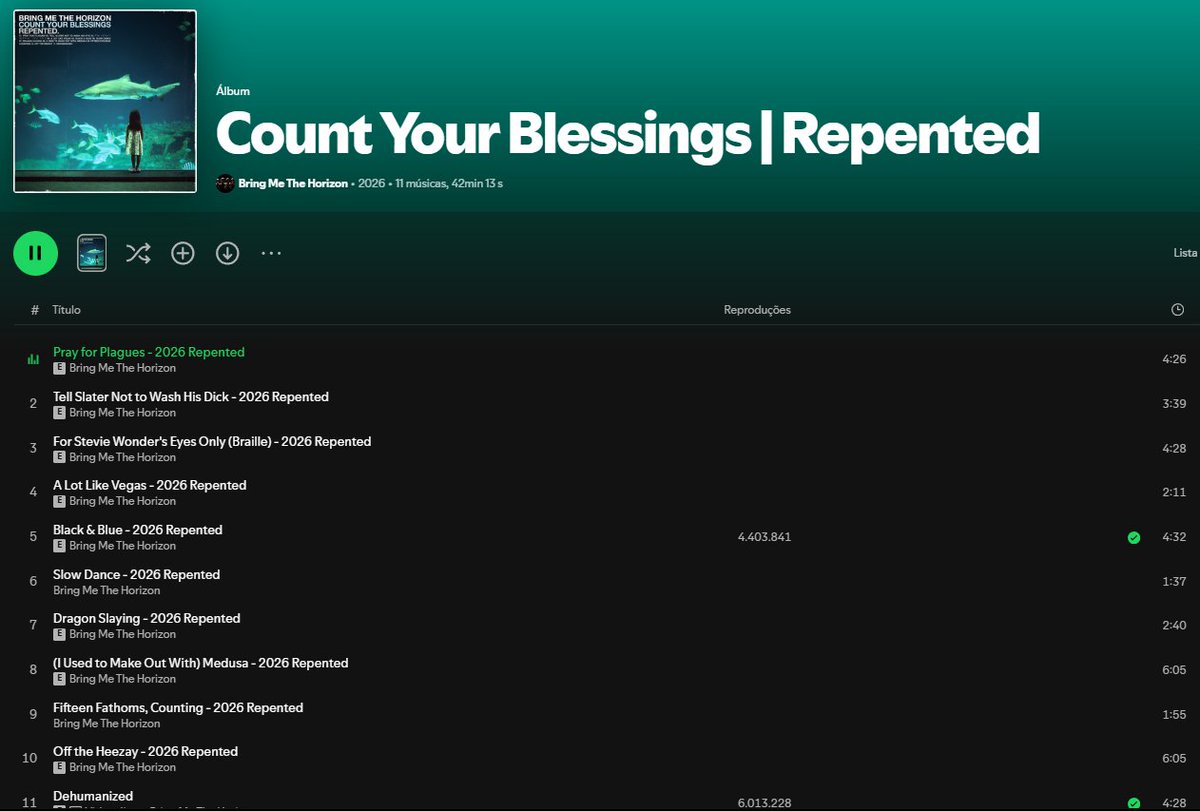Click track number 5 beside Black & Blue
This screenshot has height=811, width=1200.
pyautogui.click(x=33, y=537)
